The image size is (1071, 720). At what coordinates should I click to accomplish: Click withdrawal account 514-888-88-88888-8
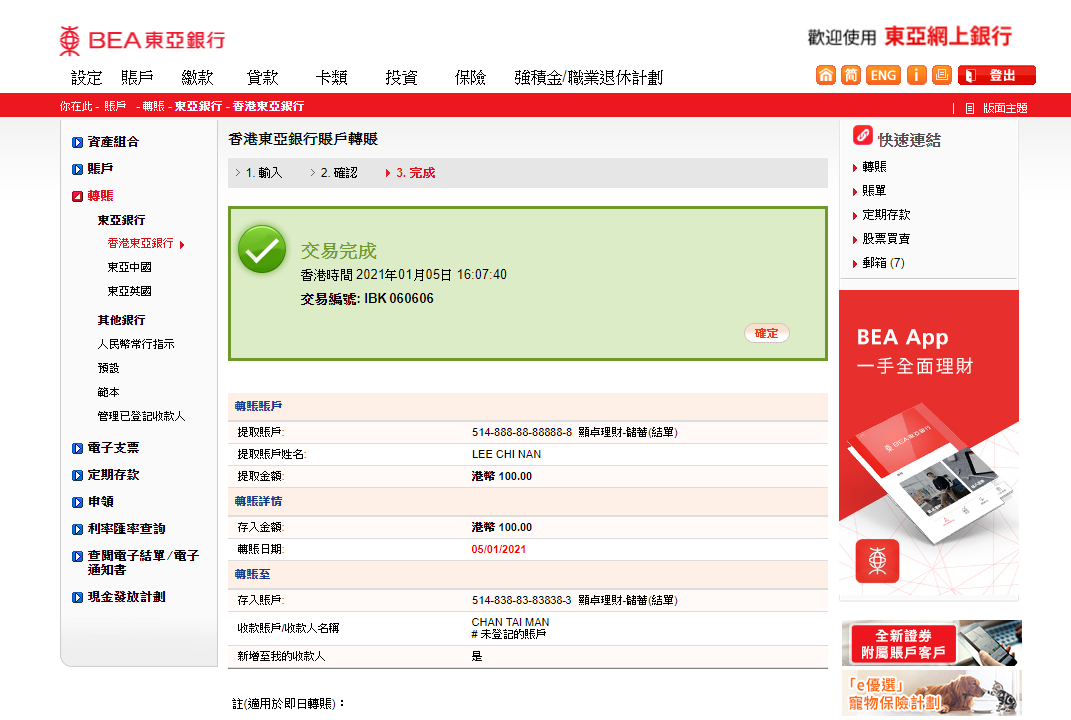coord(522,432)
